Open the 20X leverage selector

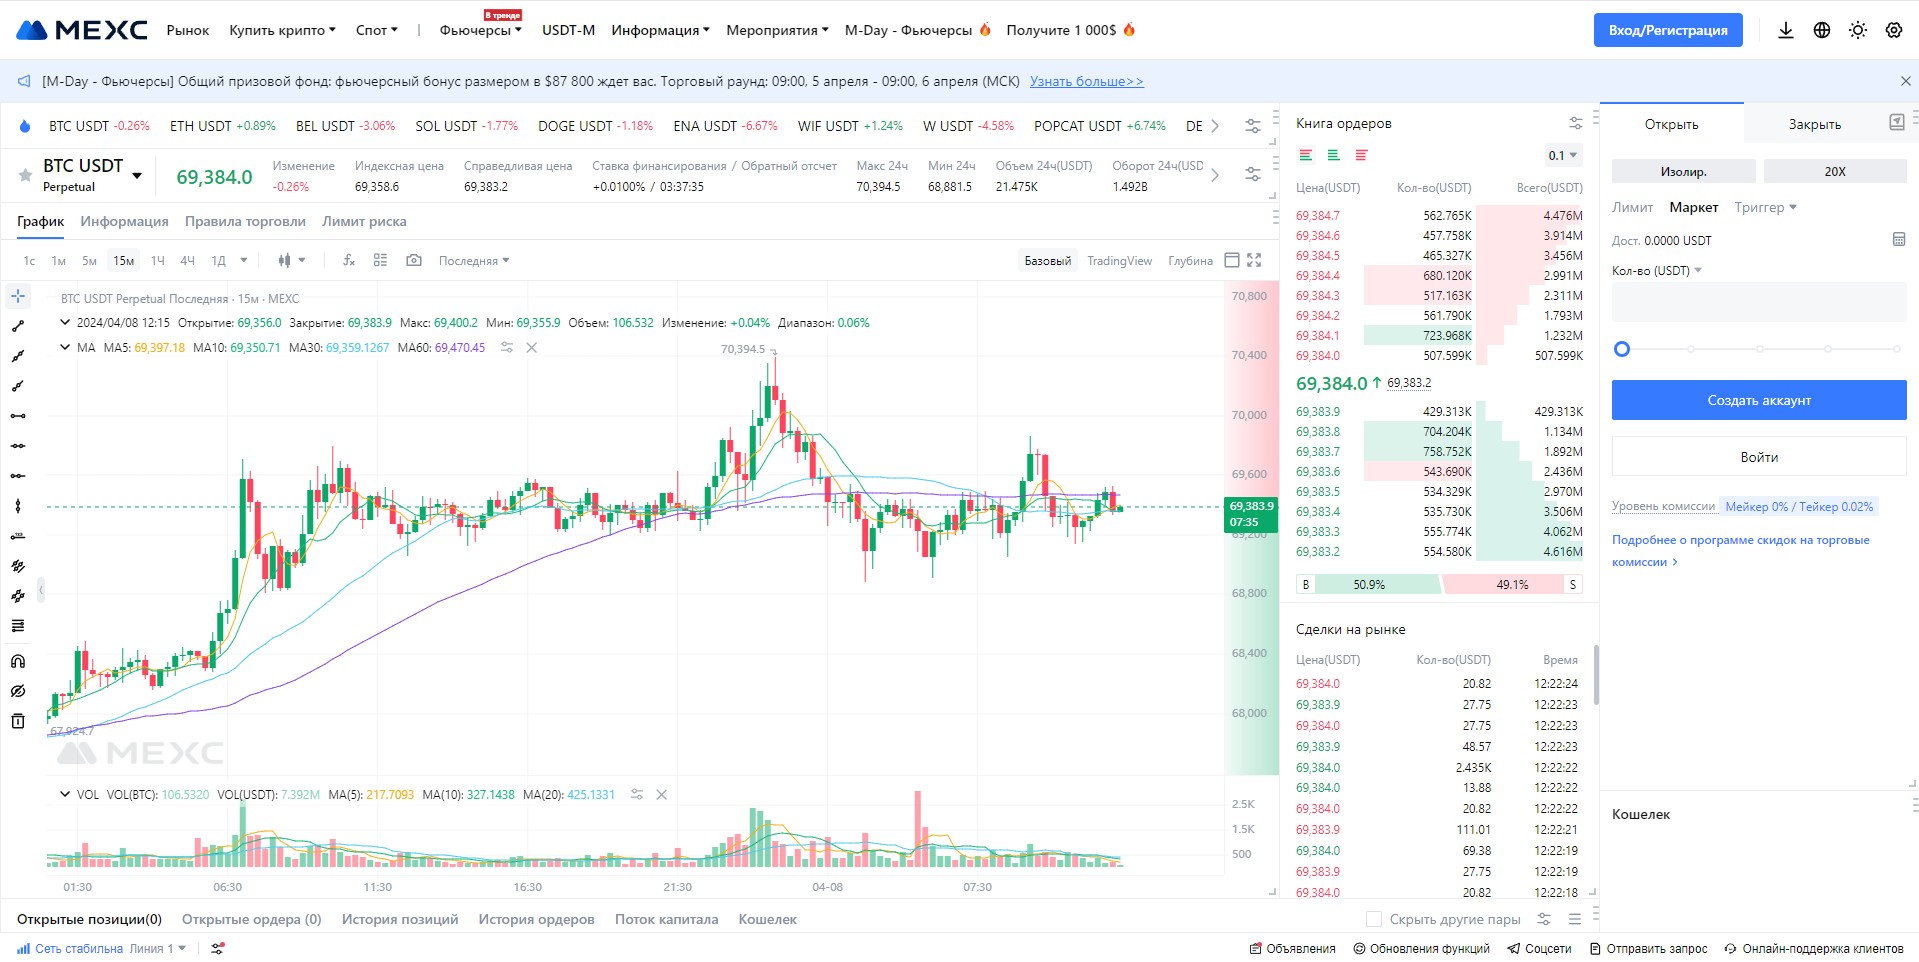tap(1835, 171)
